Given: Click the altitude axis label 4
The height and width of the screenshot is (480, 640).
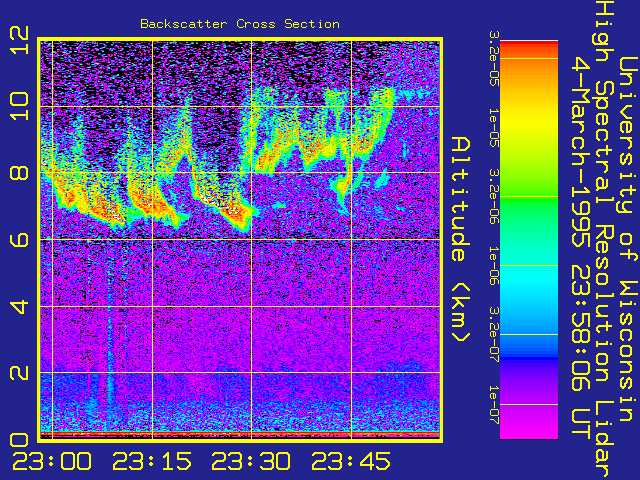Looking at the screenshot, I should (20, 306).
